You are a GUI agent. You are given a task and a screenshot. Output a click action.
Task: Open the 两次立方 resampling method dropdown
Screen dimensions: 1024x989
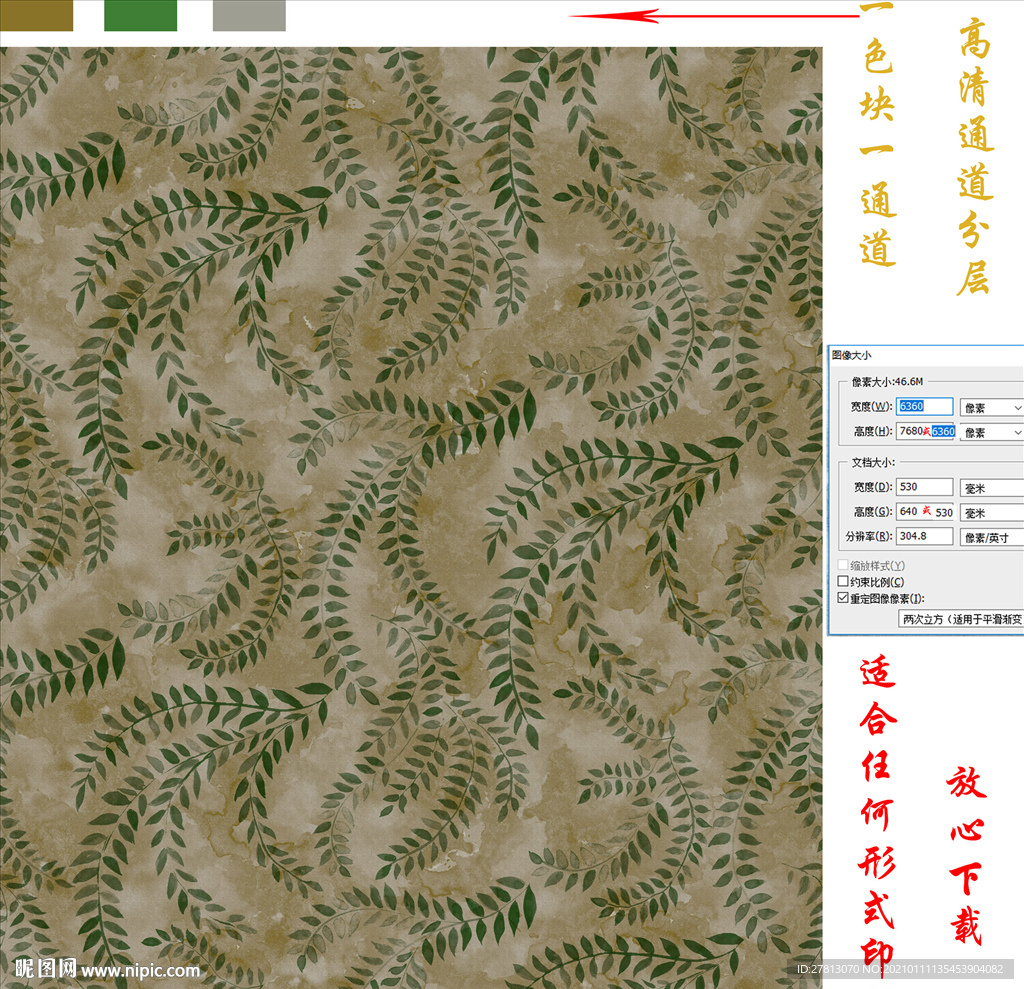pos(961,619)
